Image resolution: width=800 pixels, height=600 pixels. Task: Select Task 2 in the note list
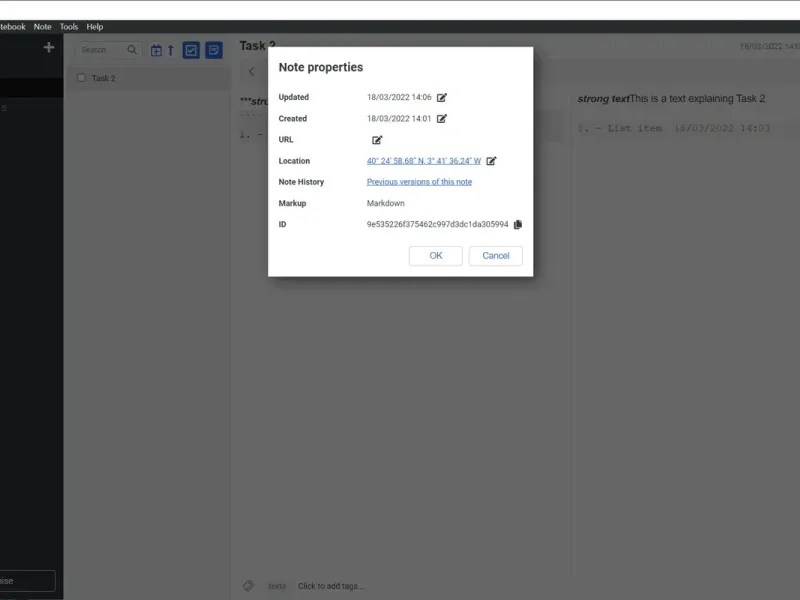pos(148,78)
